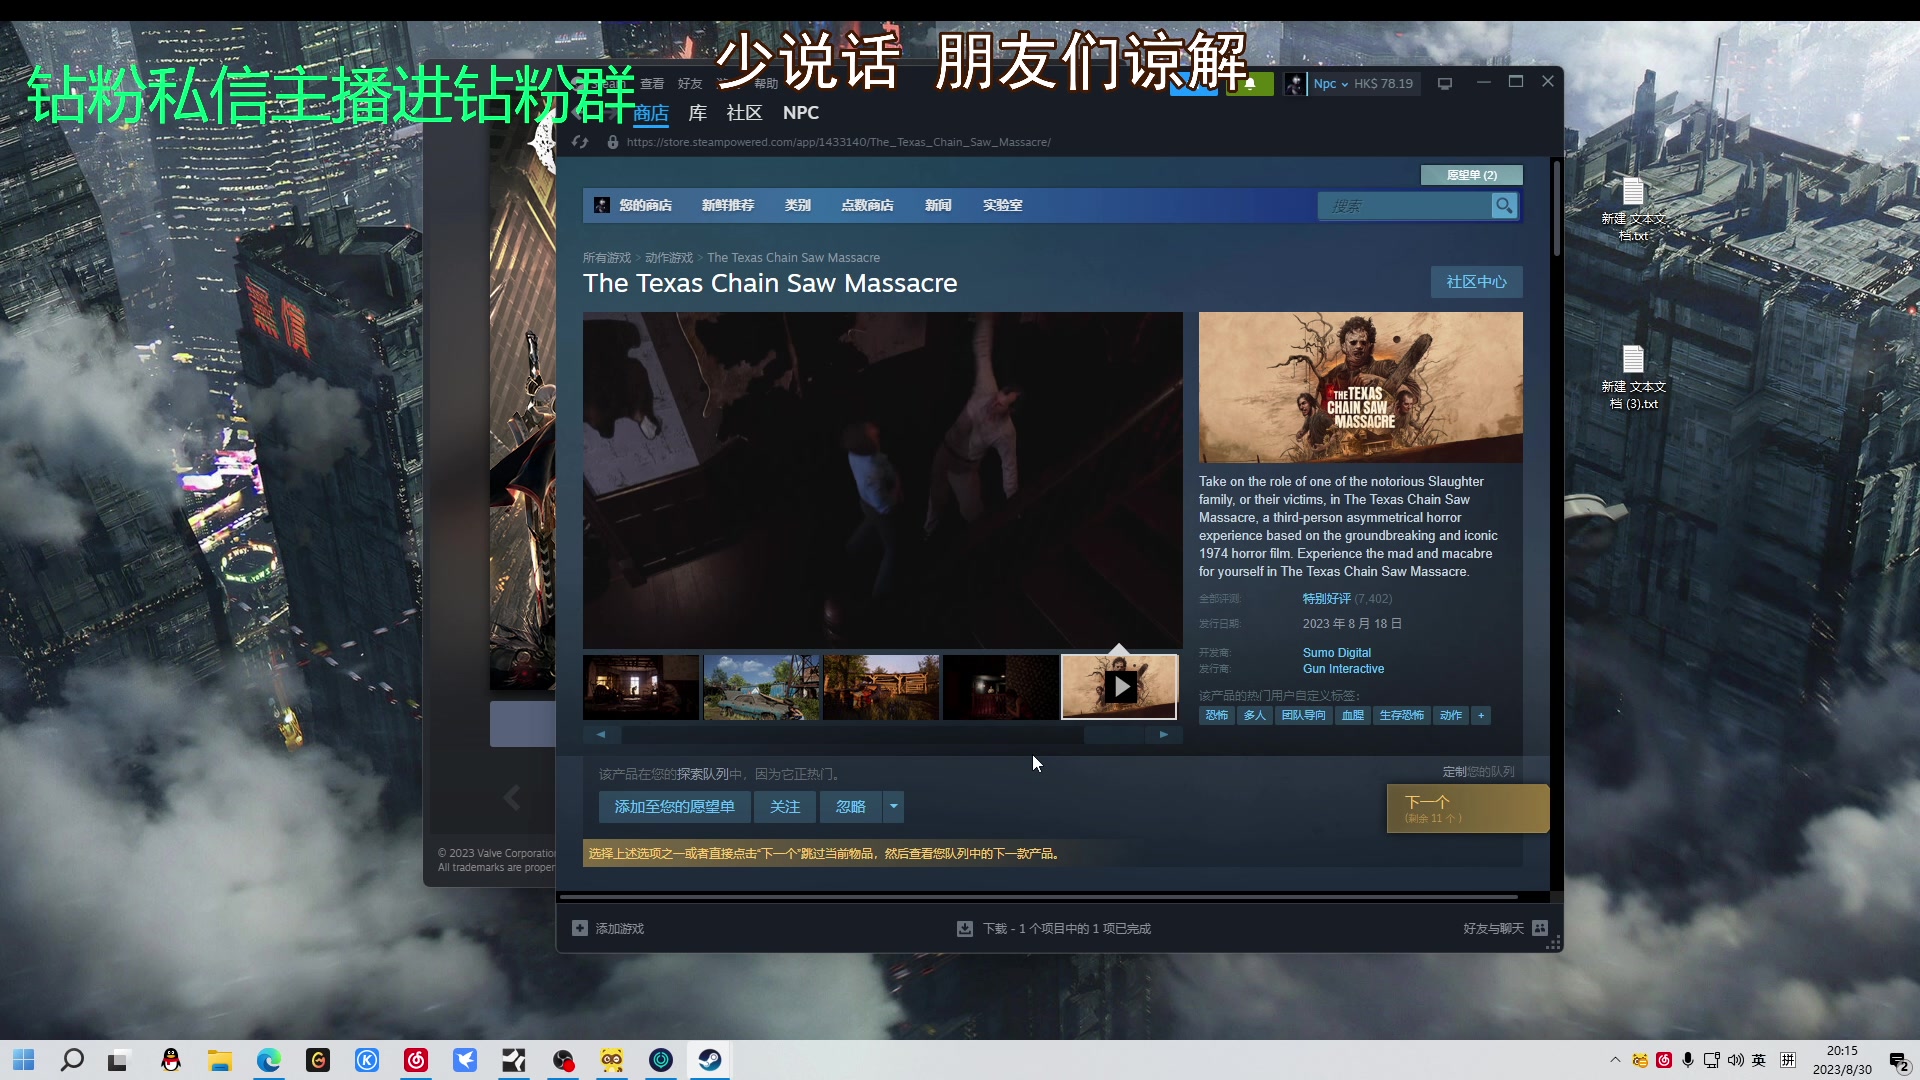Switch to the 库 library tab

tap(697, 113)
